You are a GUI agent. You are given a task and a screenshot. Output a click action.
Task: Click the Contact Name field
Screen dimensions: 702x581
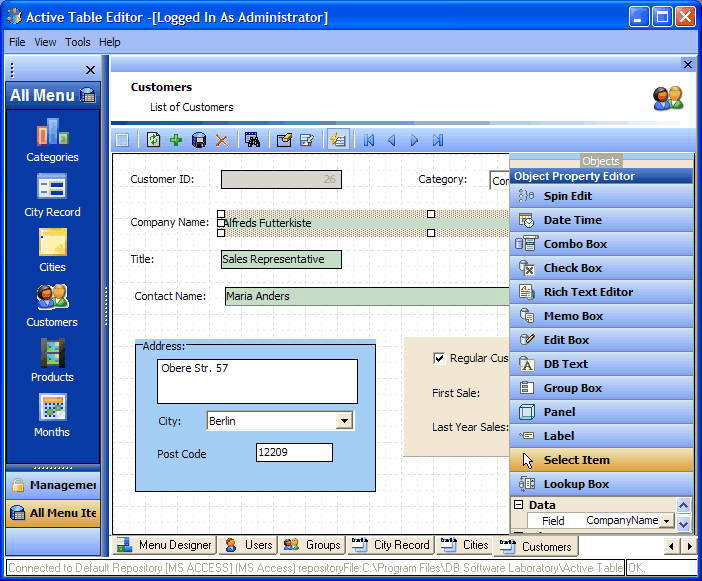(367, 296)
